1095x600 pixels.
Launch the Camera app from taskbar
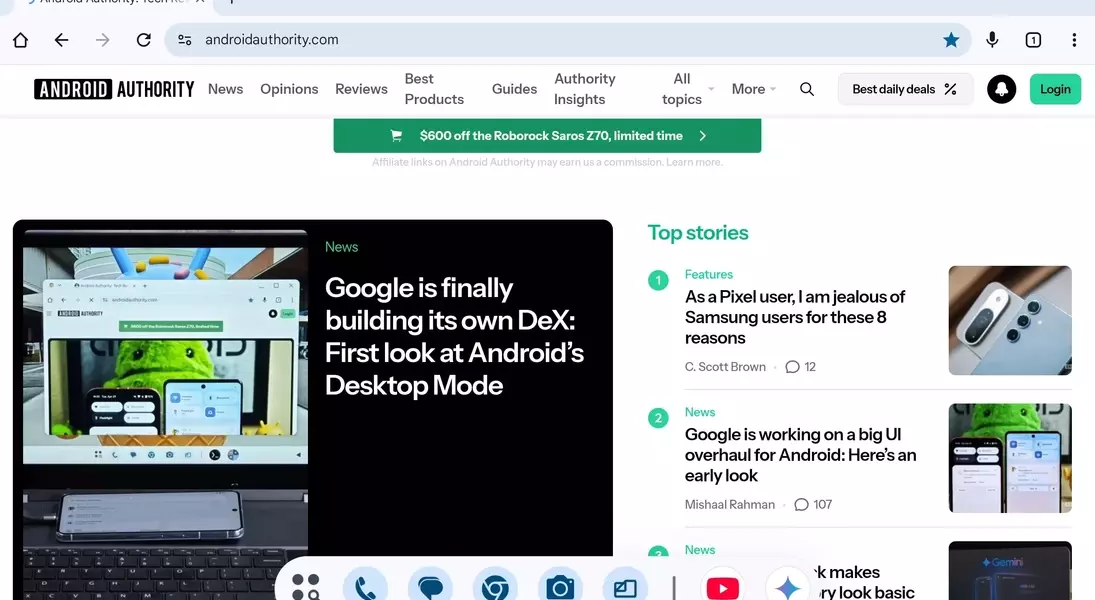pos(560,587)
